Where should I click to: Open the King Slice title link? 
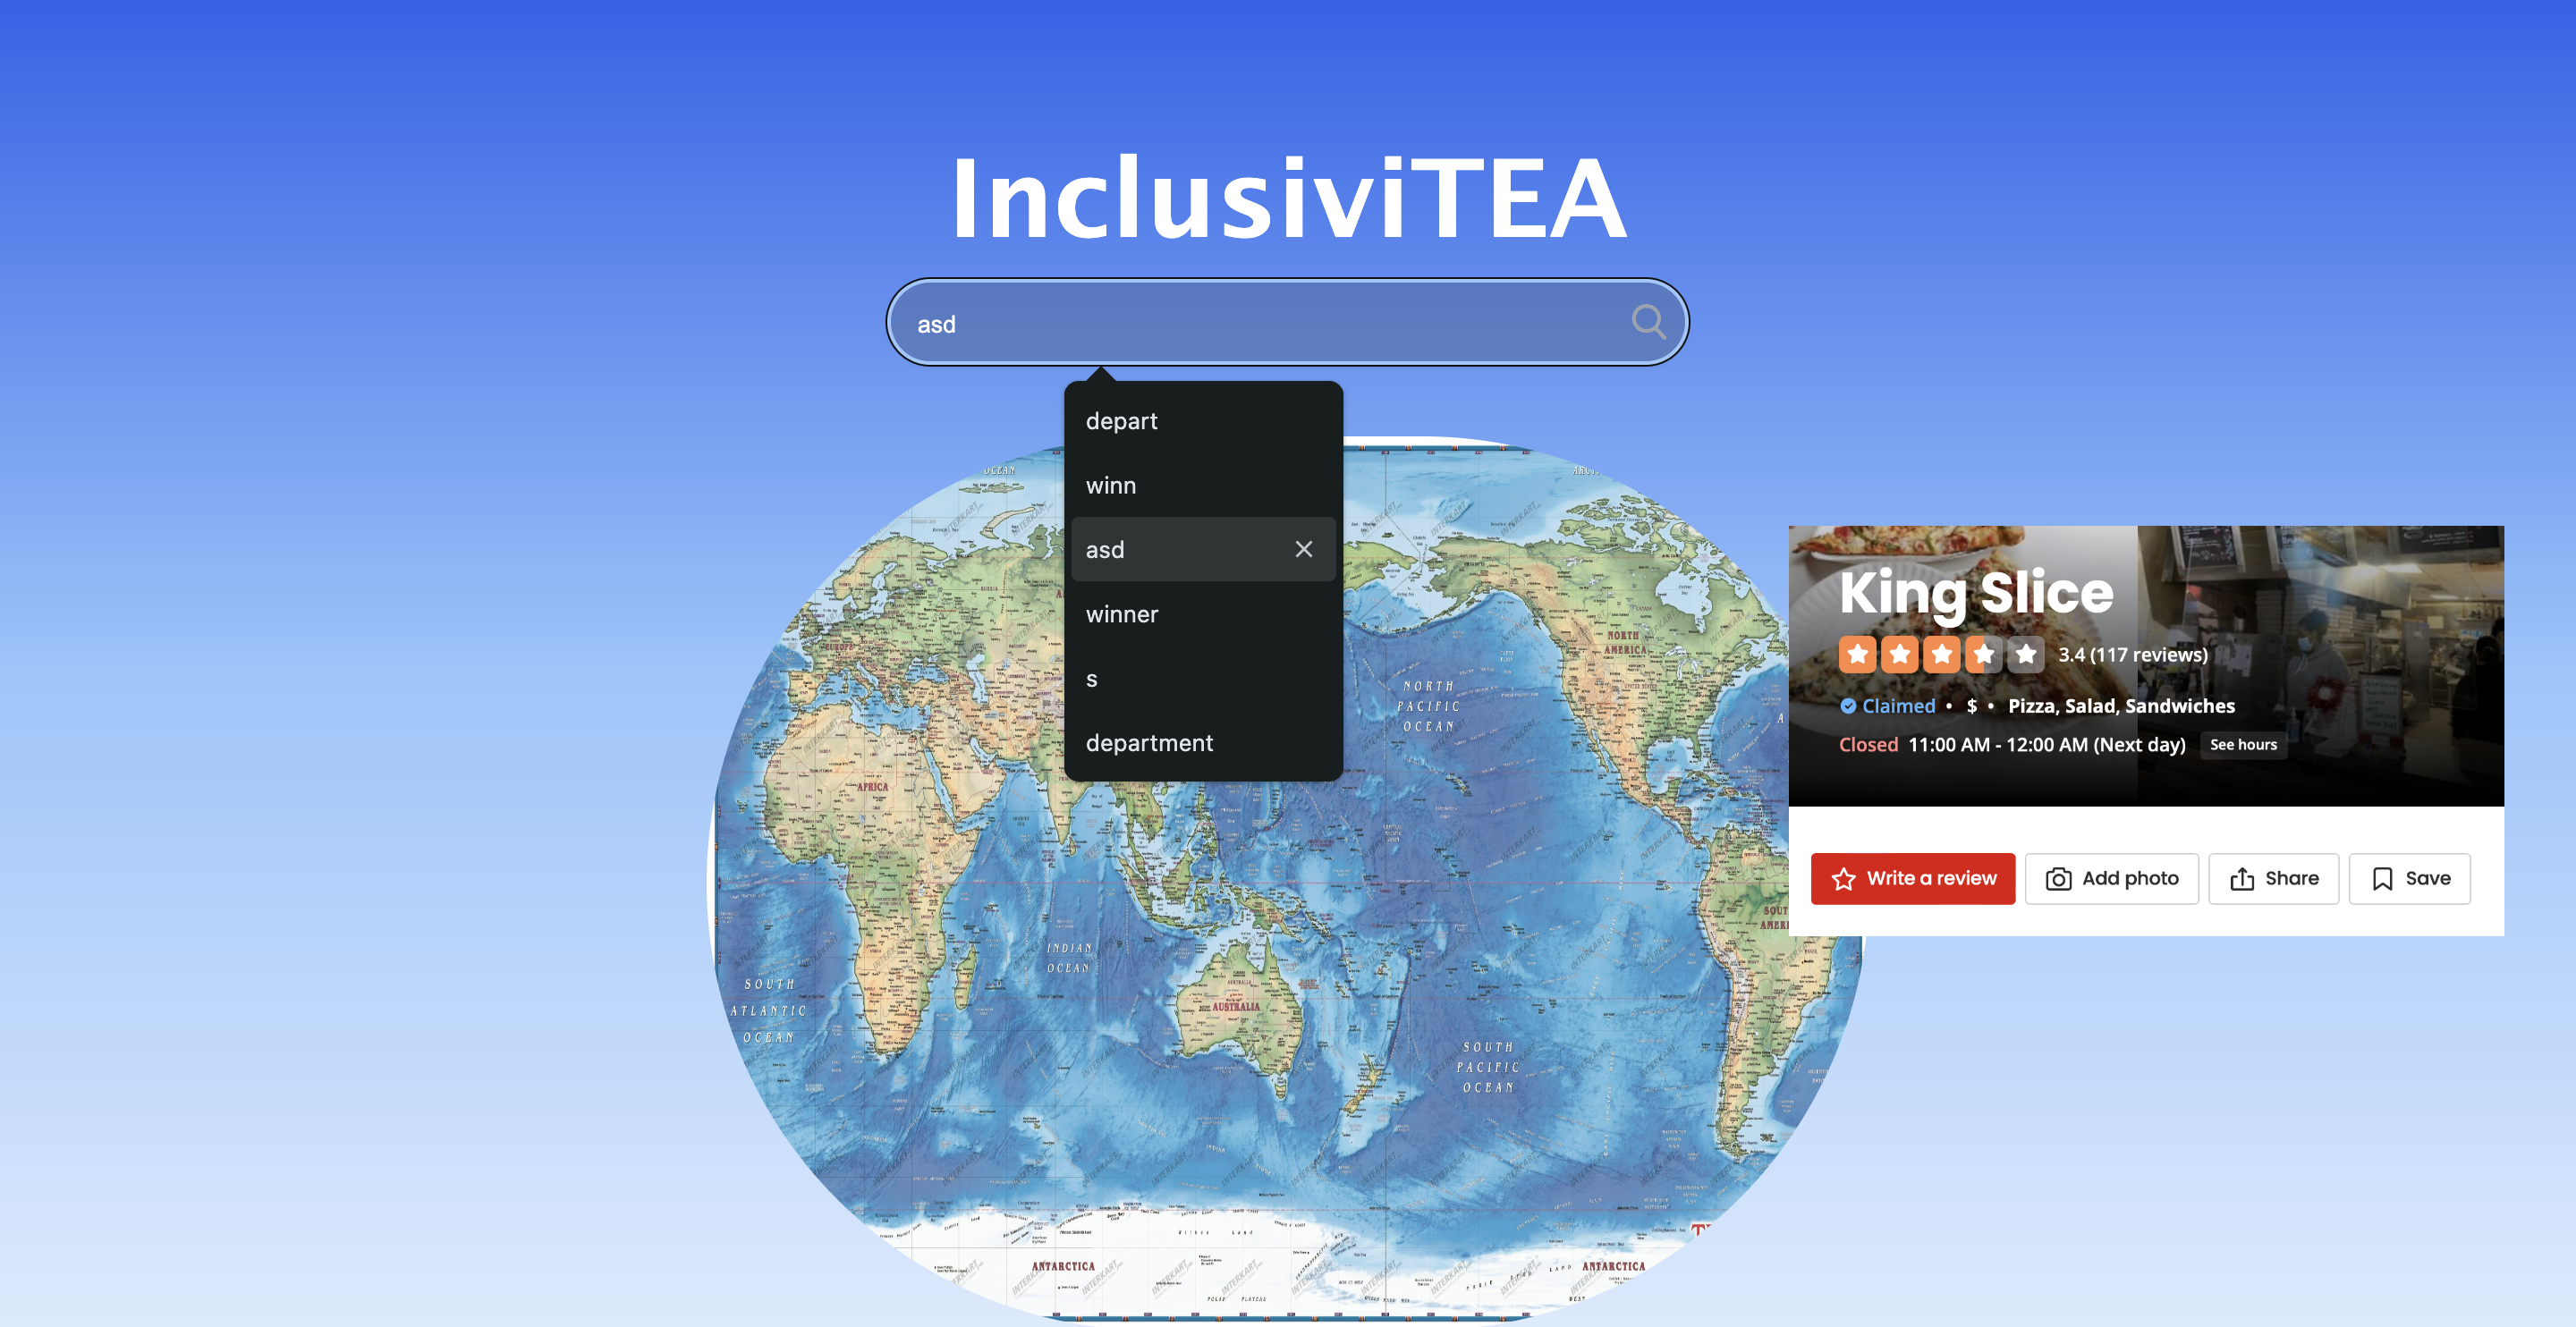click(x=1975, y=592)
